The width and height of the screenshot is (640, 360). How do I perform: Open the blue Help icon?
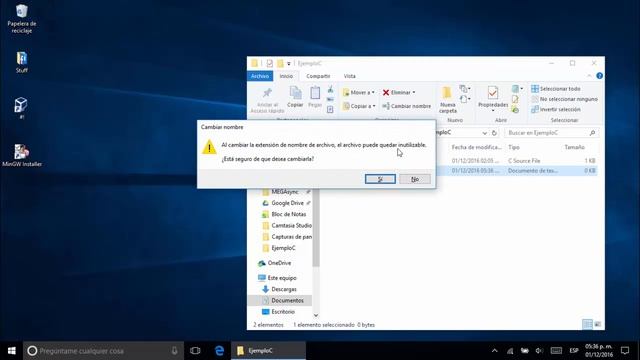[x=599, y=76]
